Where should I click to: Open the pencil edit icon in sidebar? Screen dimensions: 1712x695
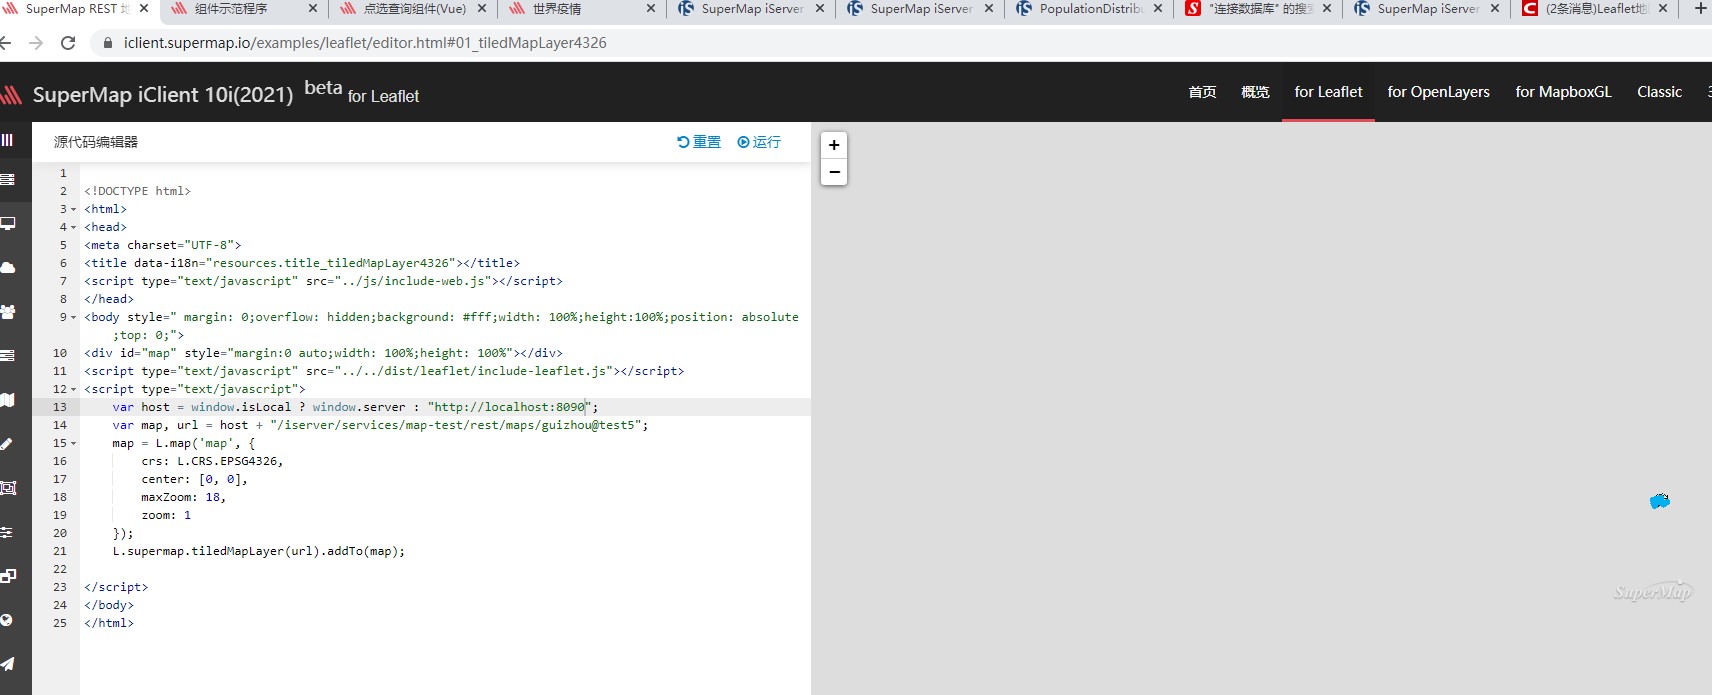coord(8,444)
